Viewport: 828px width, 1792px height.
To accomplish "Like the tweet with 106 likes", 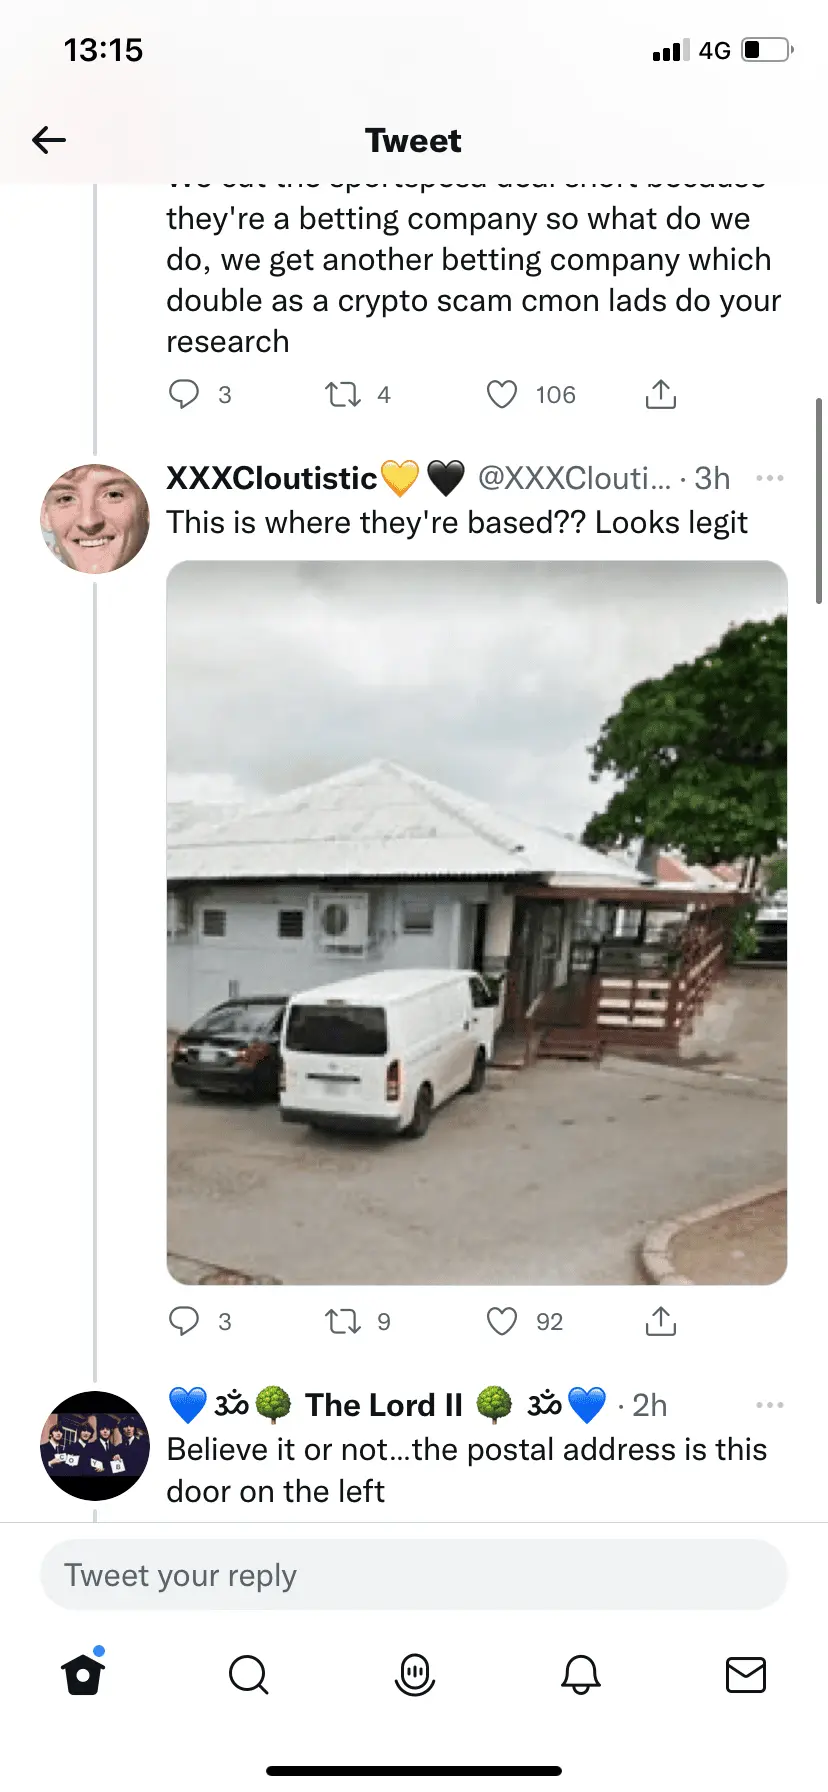I will tap(502, 394).
